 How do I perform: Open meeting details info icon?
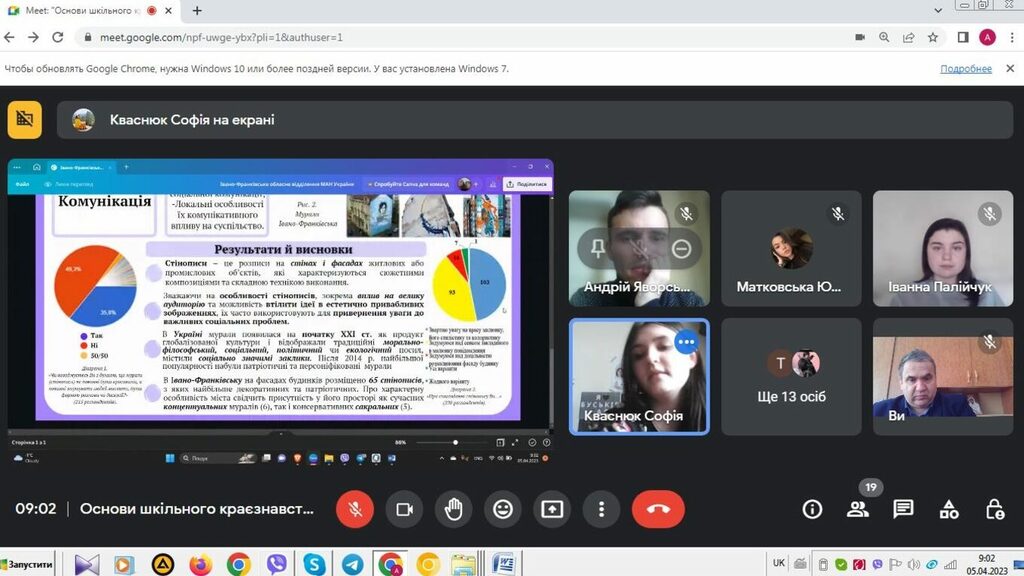[812, 509]
